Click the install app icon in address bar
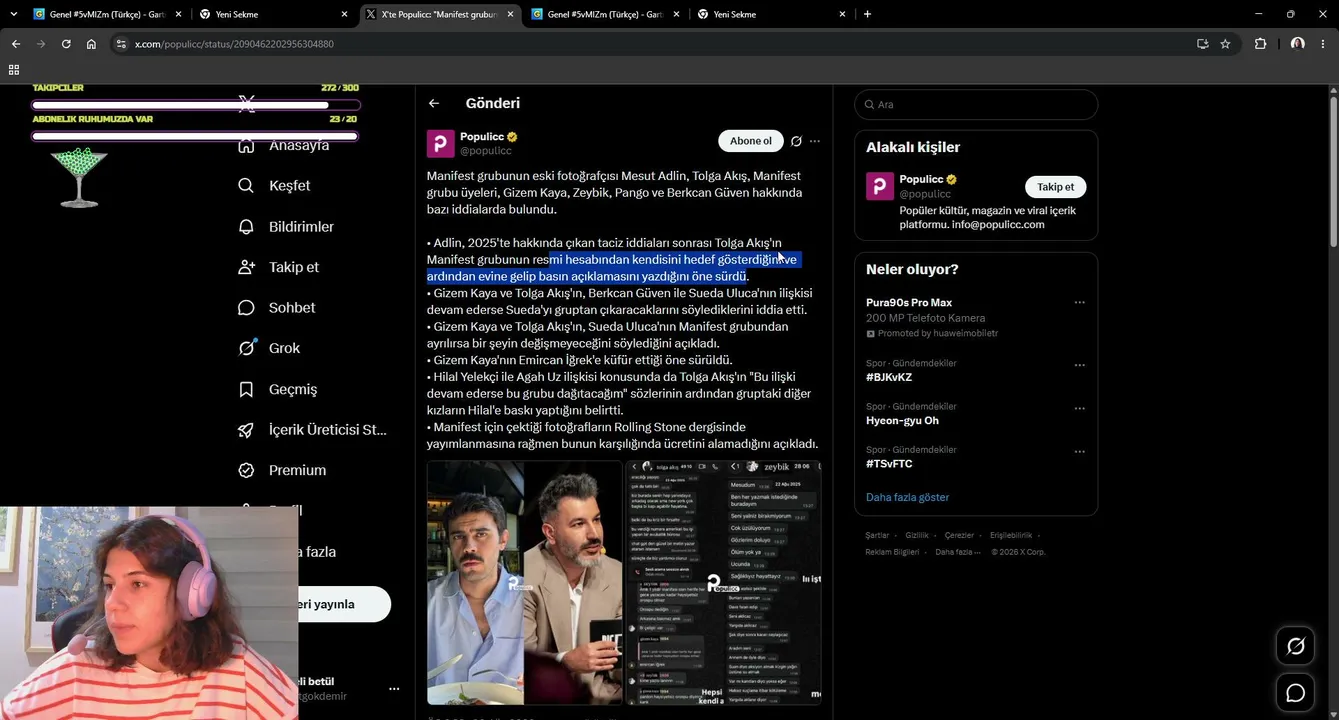This screenshot has width=1339, height=720. coord(1202,44)
